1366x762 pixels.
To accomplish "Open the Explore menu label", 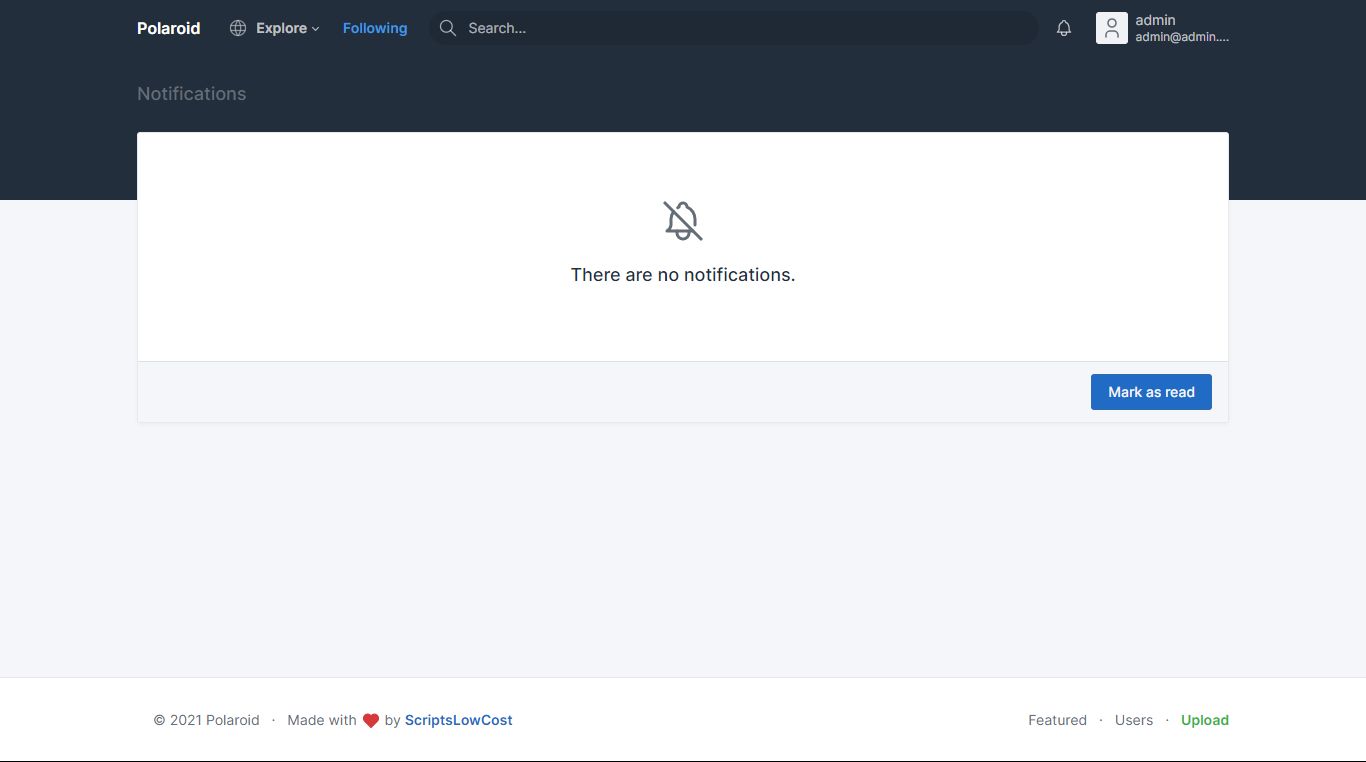I will [x=281, y=28].
